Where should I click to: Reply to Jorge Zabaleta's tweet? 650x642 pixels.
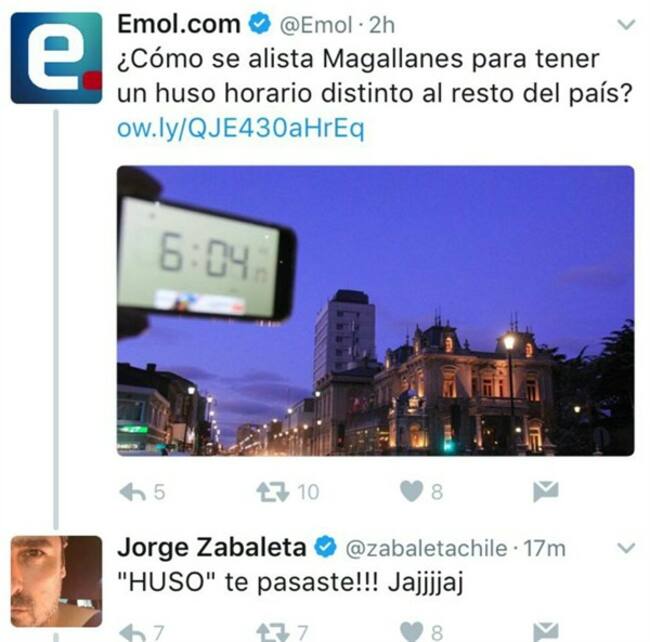click(x=132, y=632)
